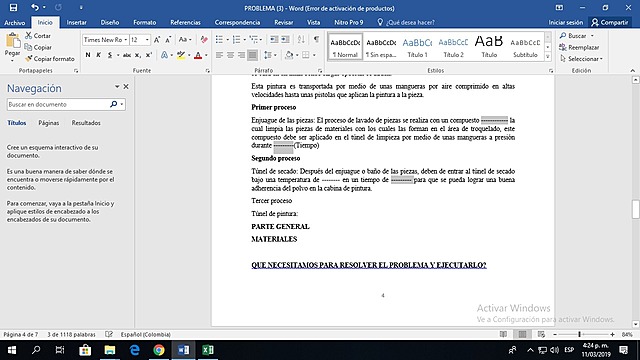Image resolution: width=640 pixels, height=360 pixels.
Task: Open the Diseño tab
Action: pos(110,22)
